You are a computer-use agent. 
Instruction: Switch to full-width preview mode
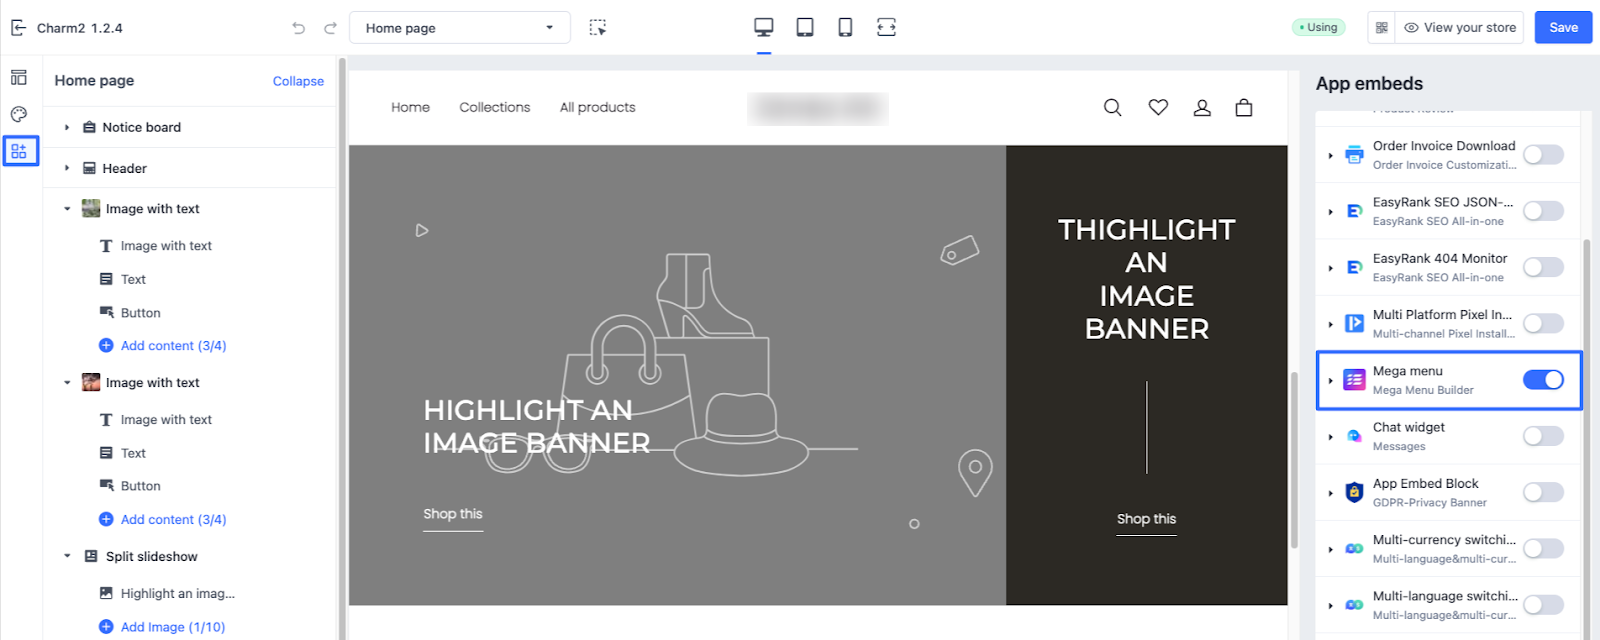886,27
